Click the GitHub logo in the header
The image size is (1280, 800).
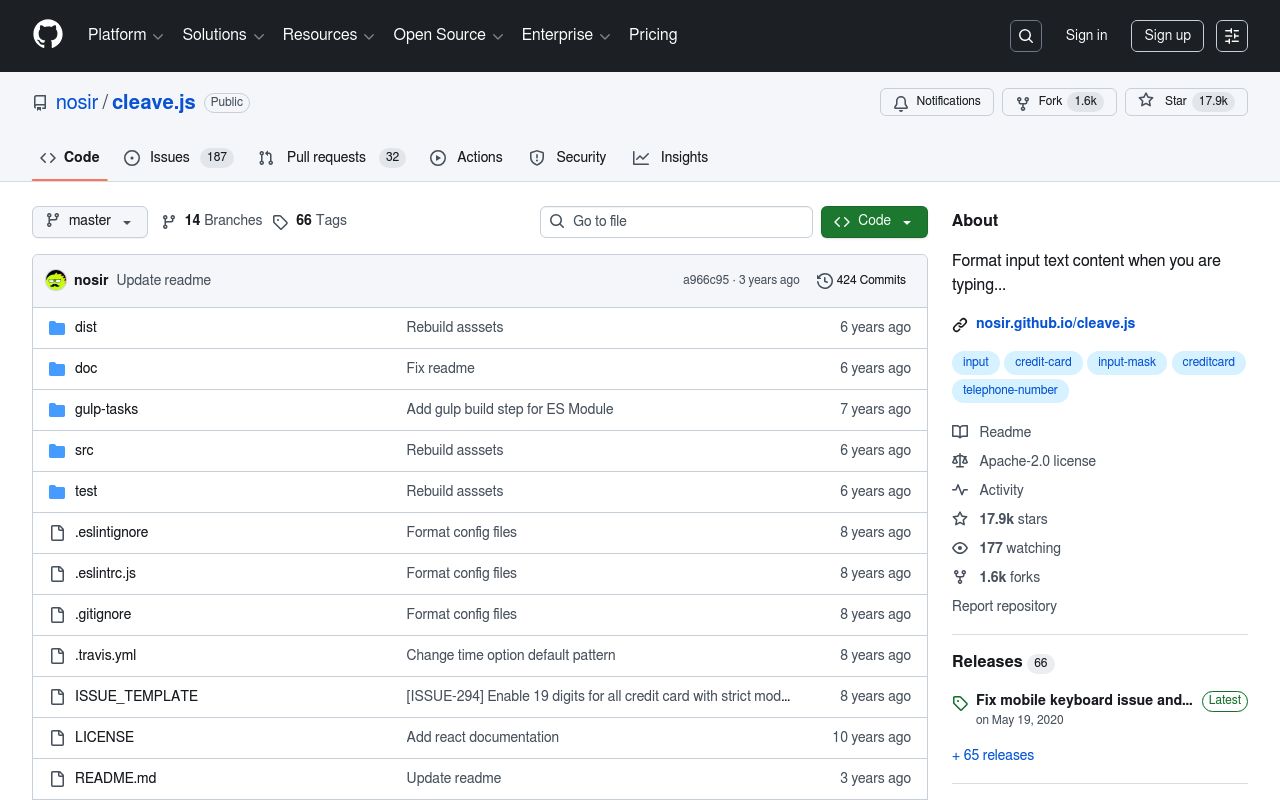pos(47,34)
